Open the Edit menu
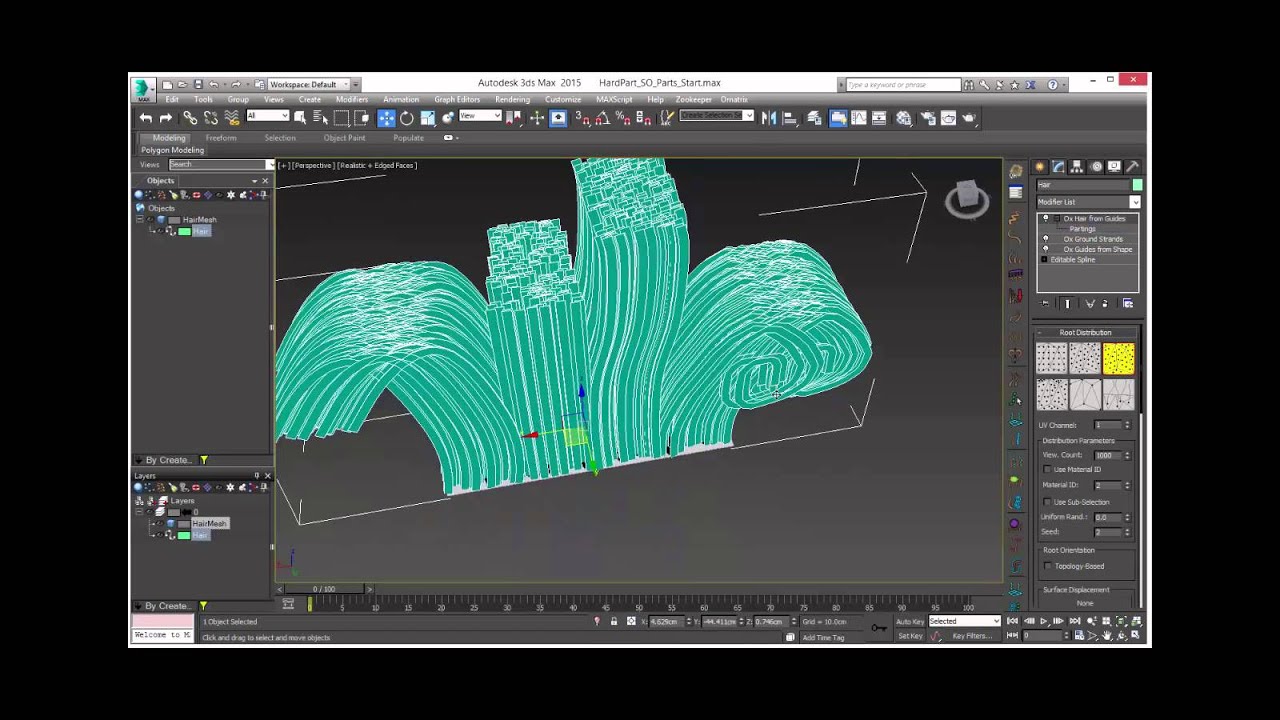This screenshot has width=1280, height=720. click(172, 99)
